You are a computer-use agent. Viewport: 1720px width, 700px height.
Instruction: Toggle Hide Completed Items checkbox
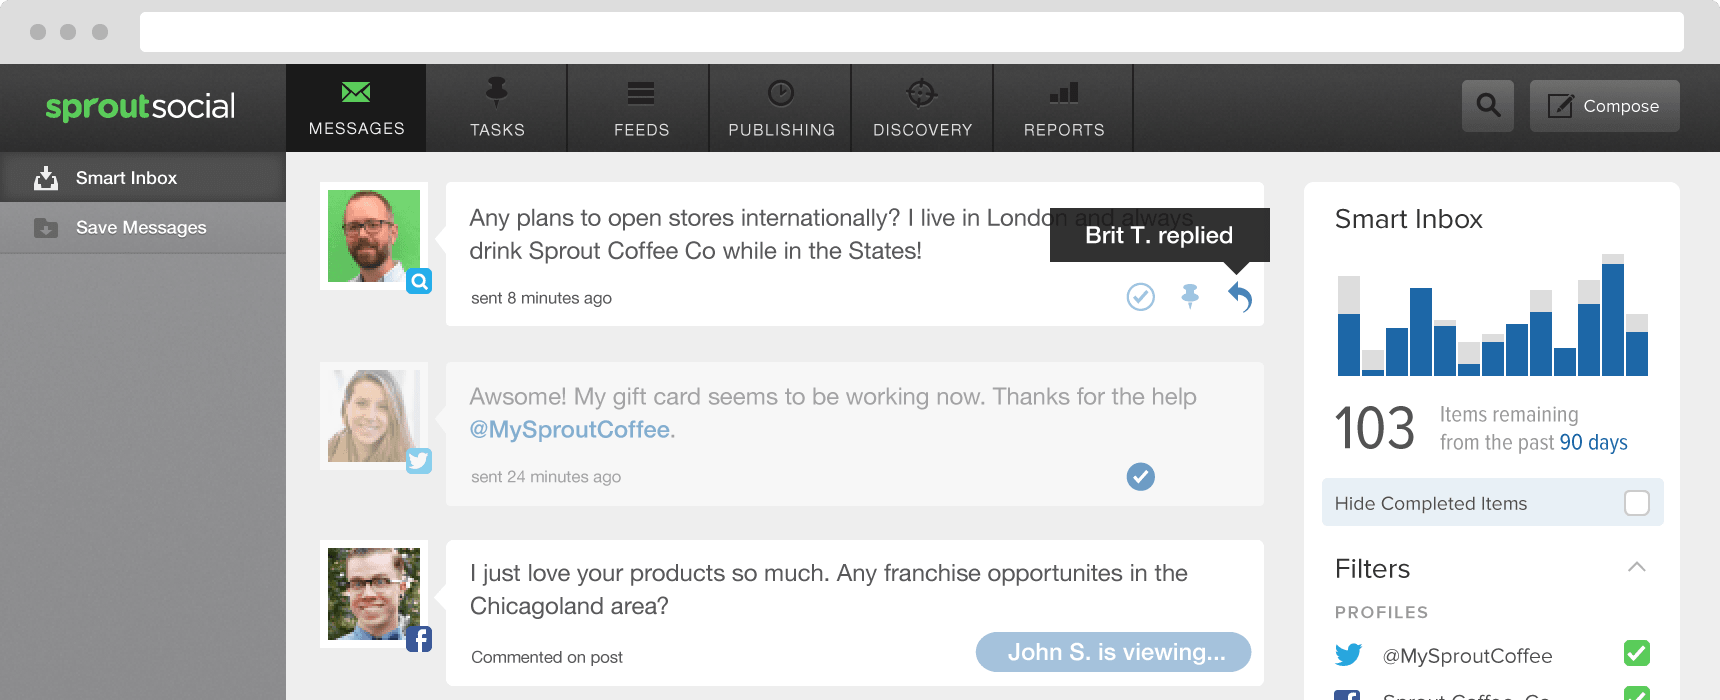coord(1636,503)
